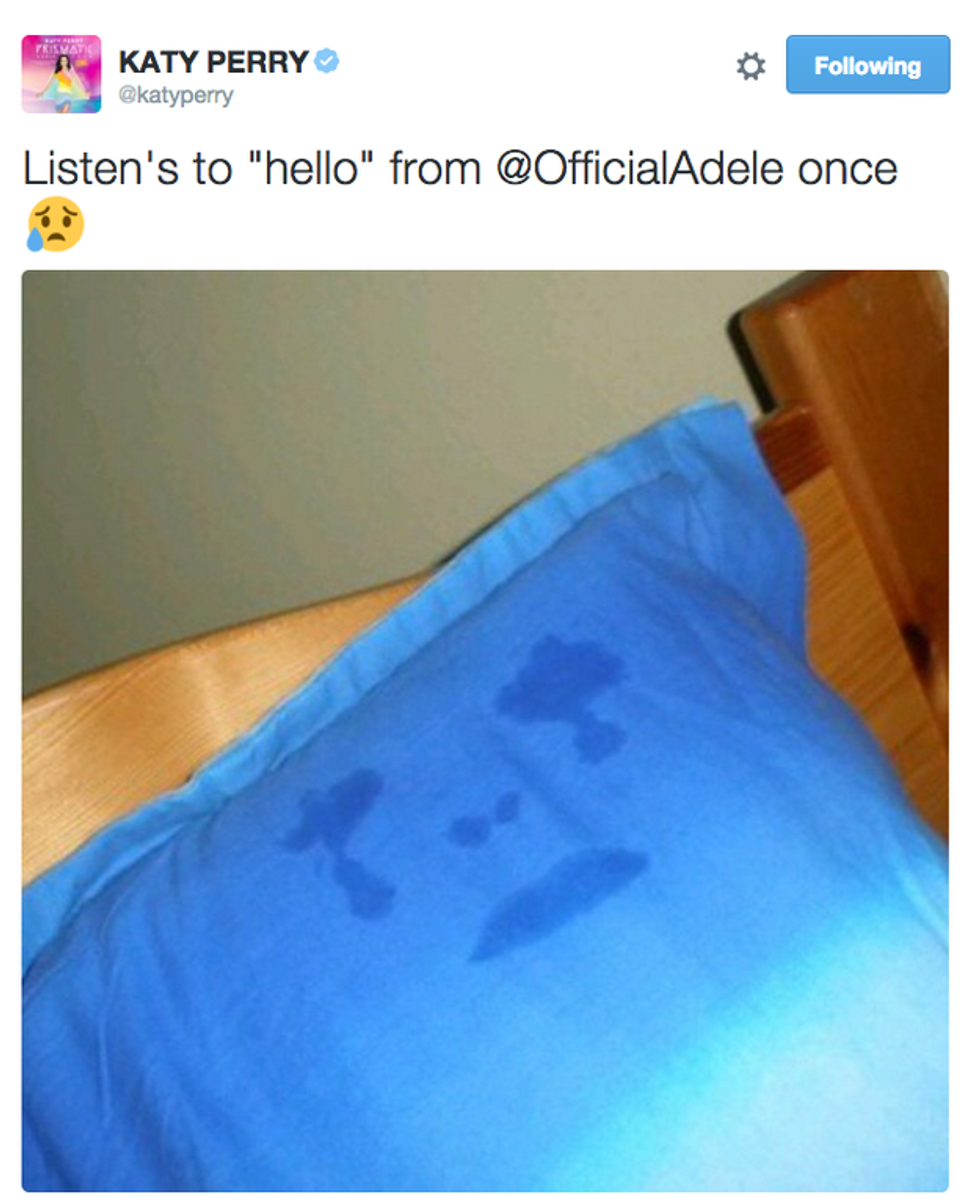Image resolution: width=980 pixels, height=1198 pixels.
Task: Click the word "from" in the tweet text
Action: coord(435,169)
